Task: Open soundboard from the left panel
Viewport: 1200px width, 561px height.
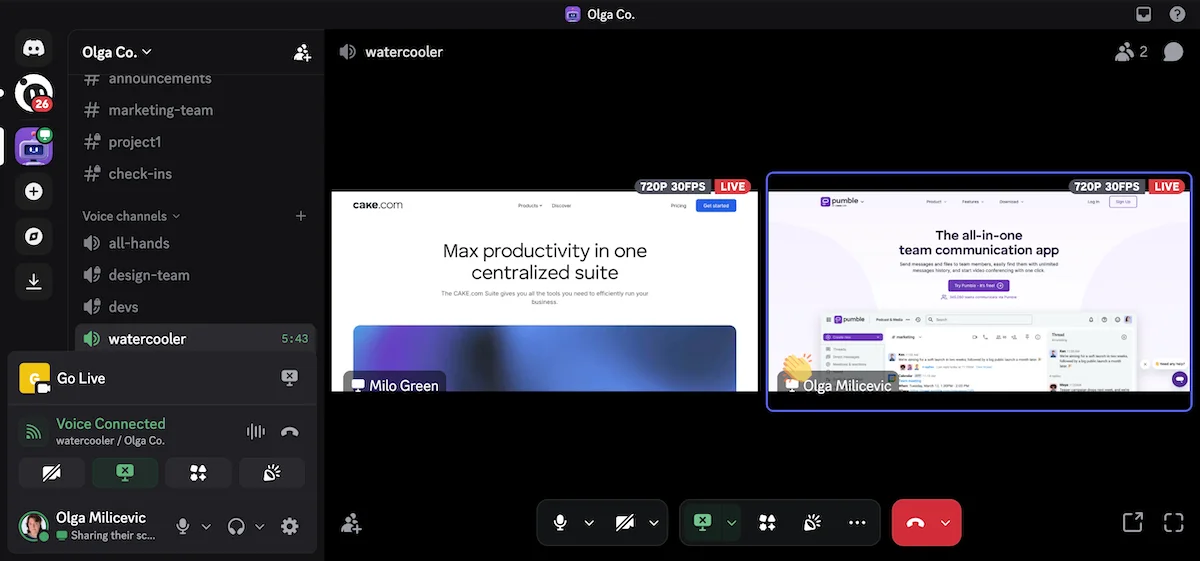Action: [x=271, y=473]
